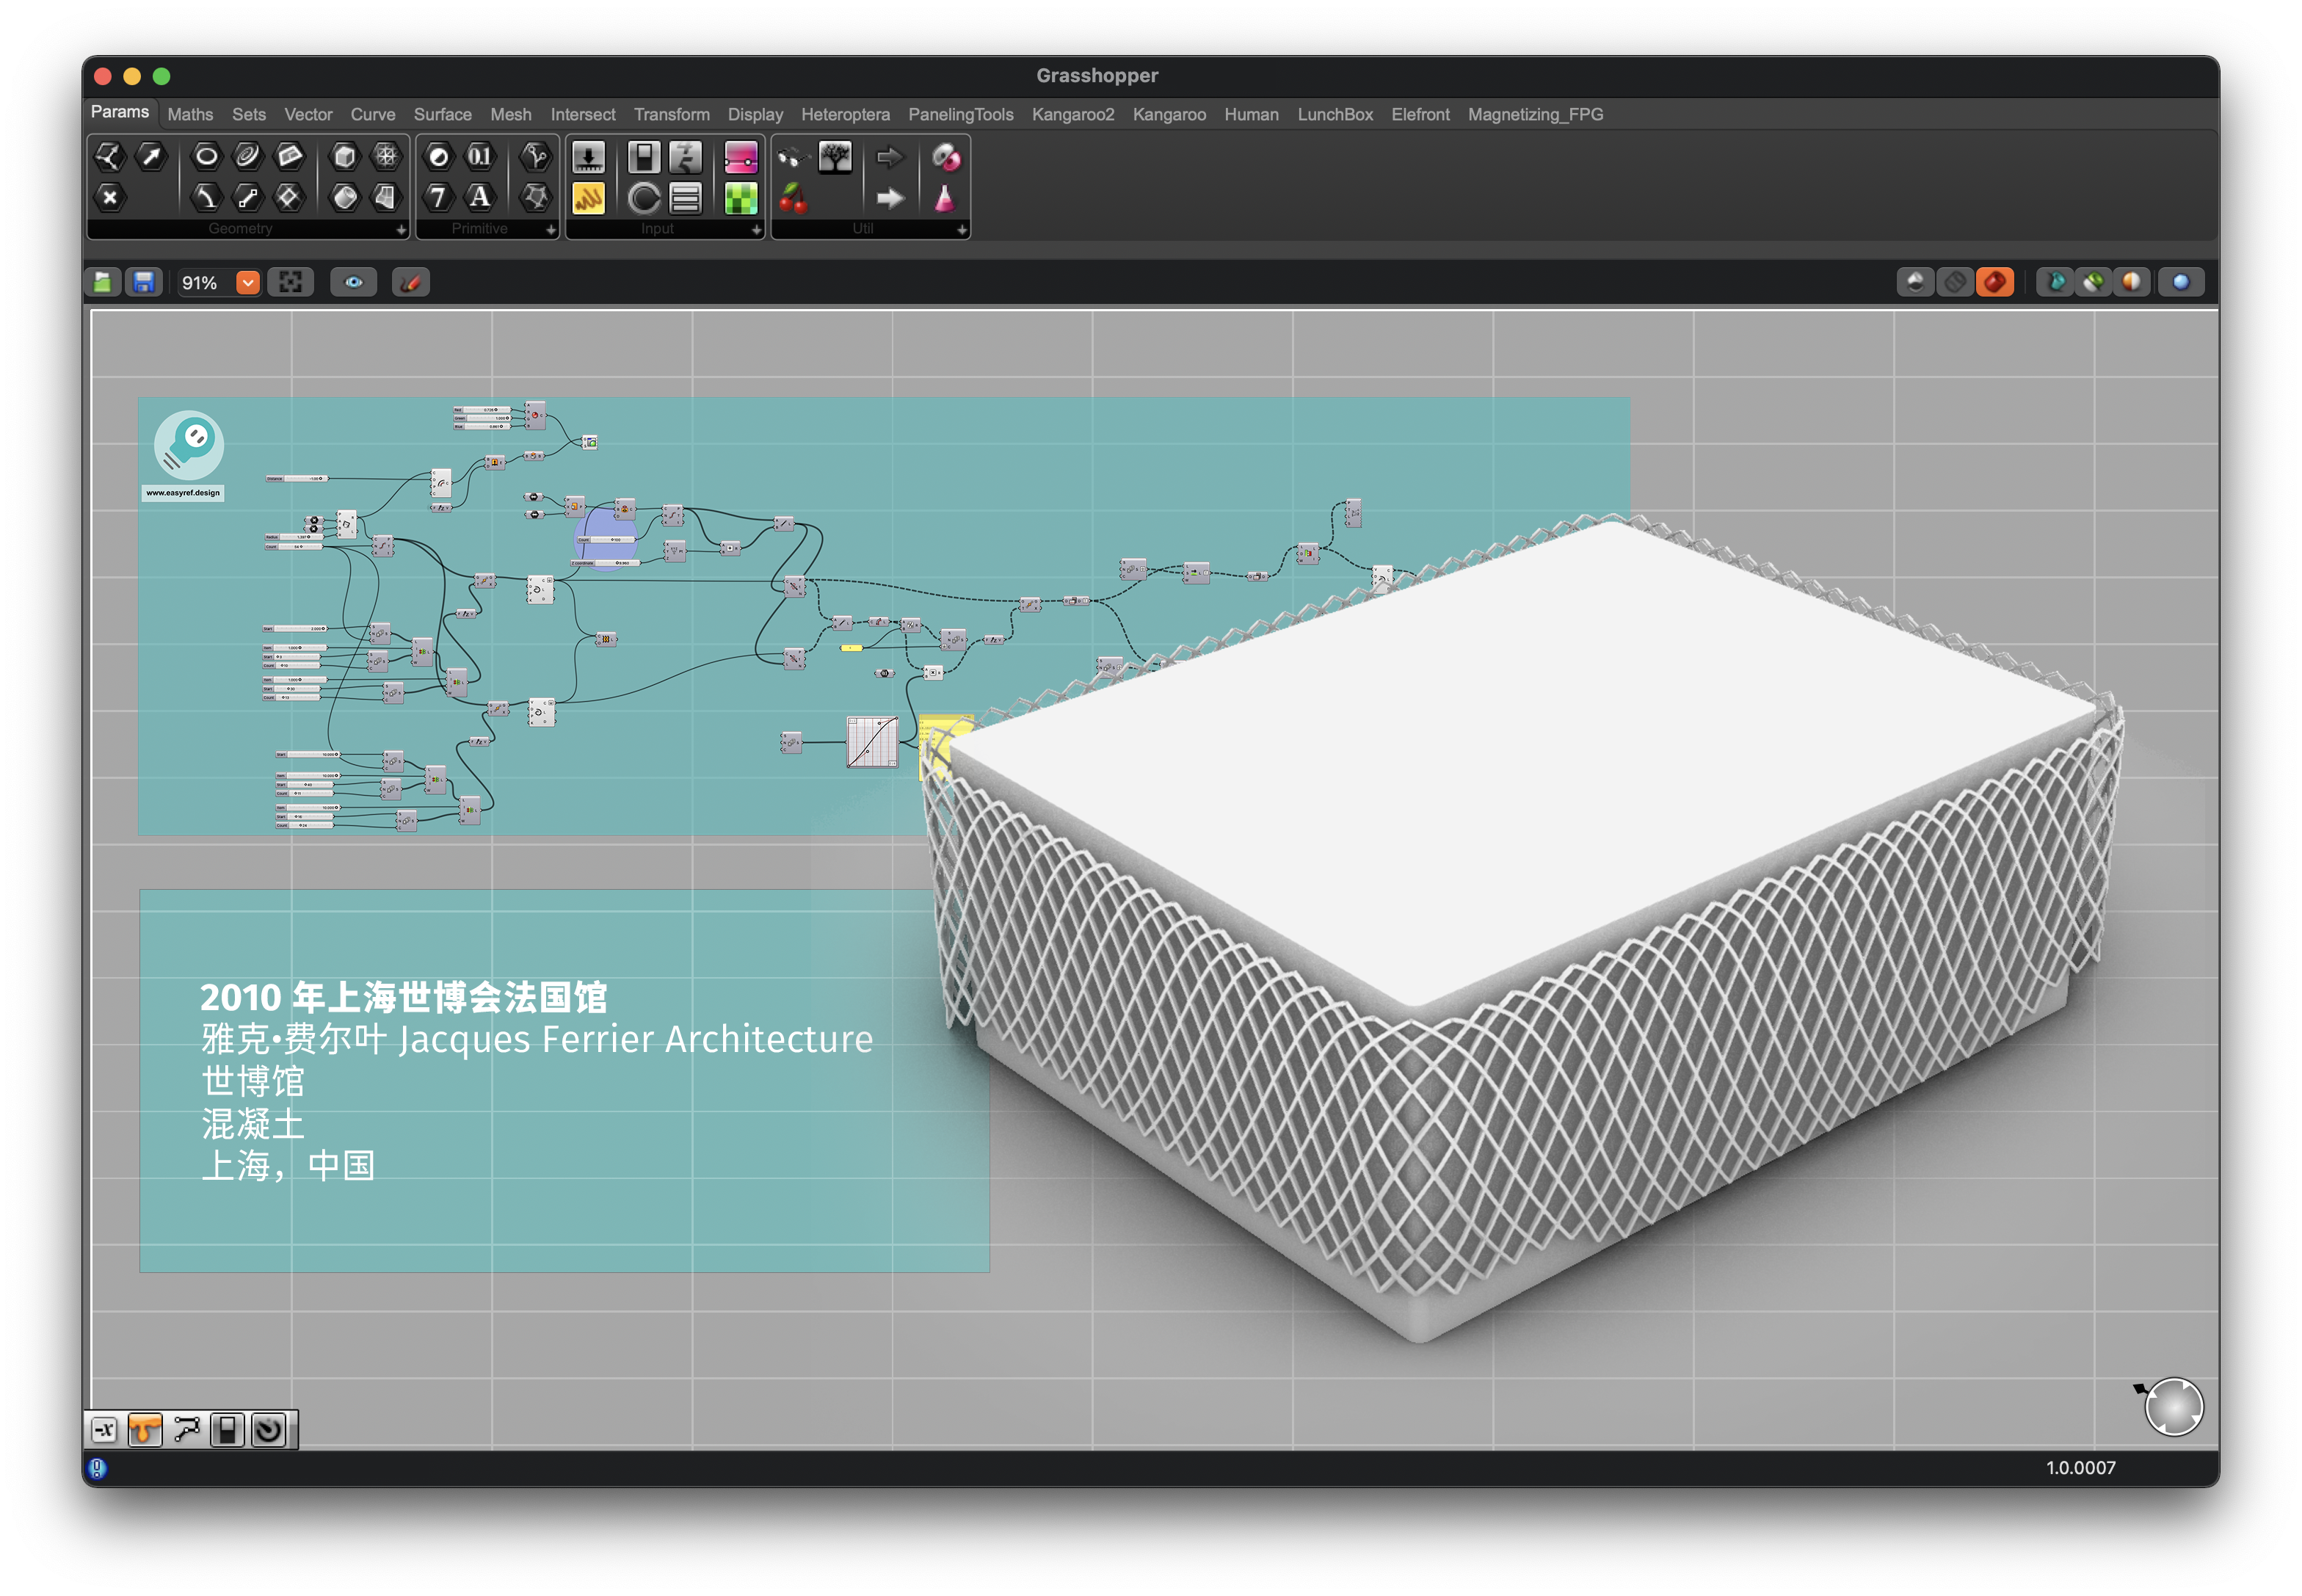Click the www.easyref.design label
The width and height of the screenshot is (2302, 1596).
tap(183, 493)
